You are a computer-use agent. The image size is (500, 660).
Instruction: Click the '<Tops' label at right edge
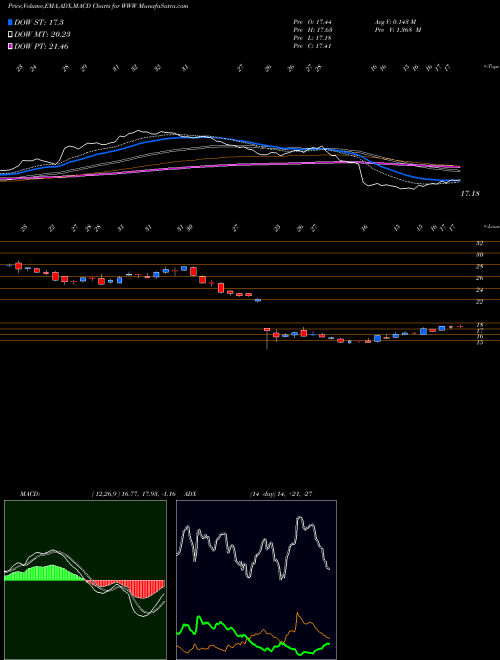[491, 67]
